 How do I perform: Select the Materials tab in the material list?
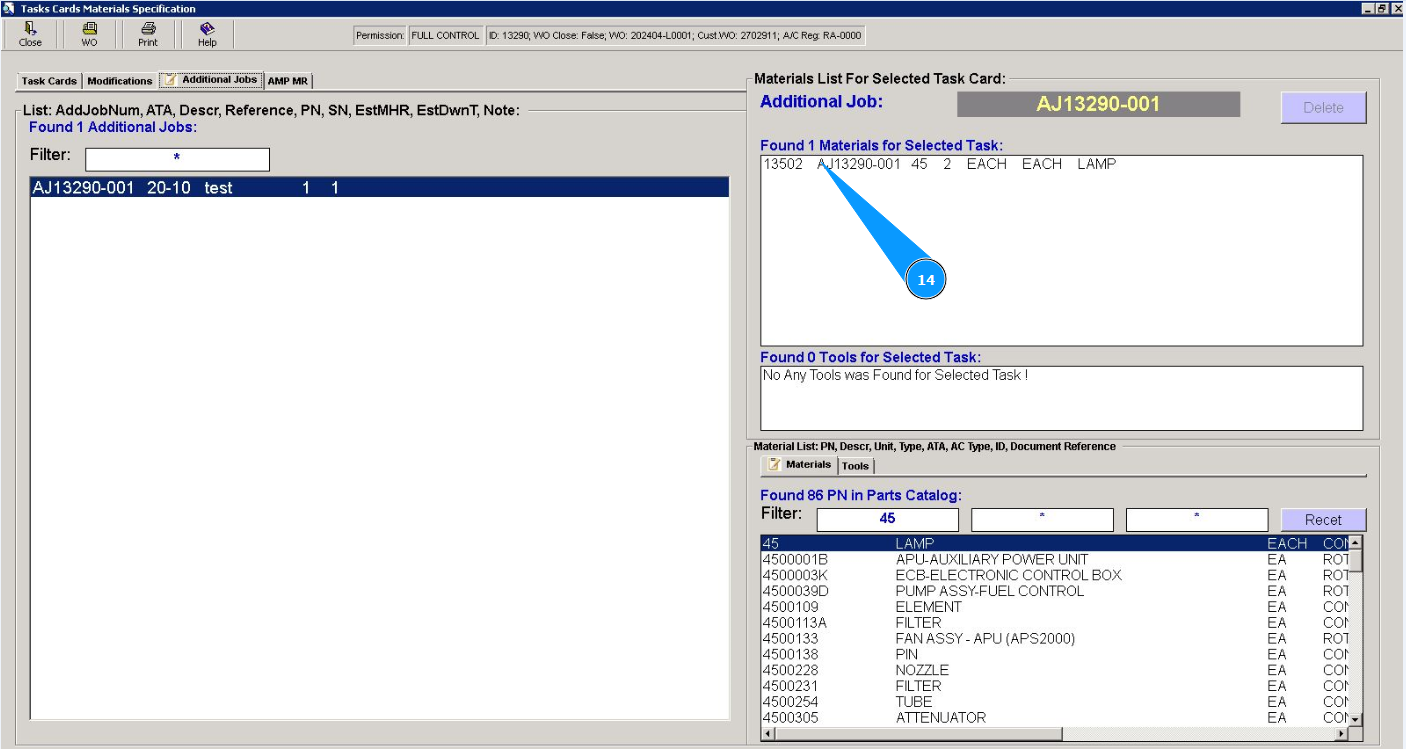tap(799, 465)
